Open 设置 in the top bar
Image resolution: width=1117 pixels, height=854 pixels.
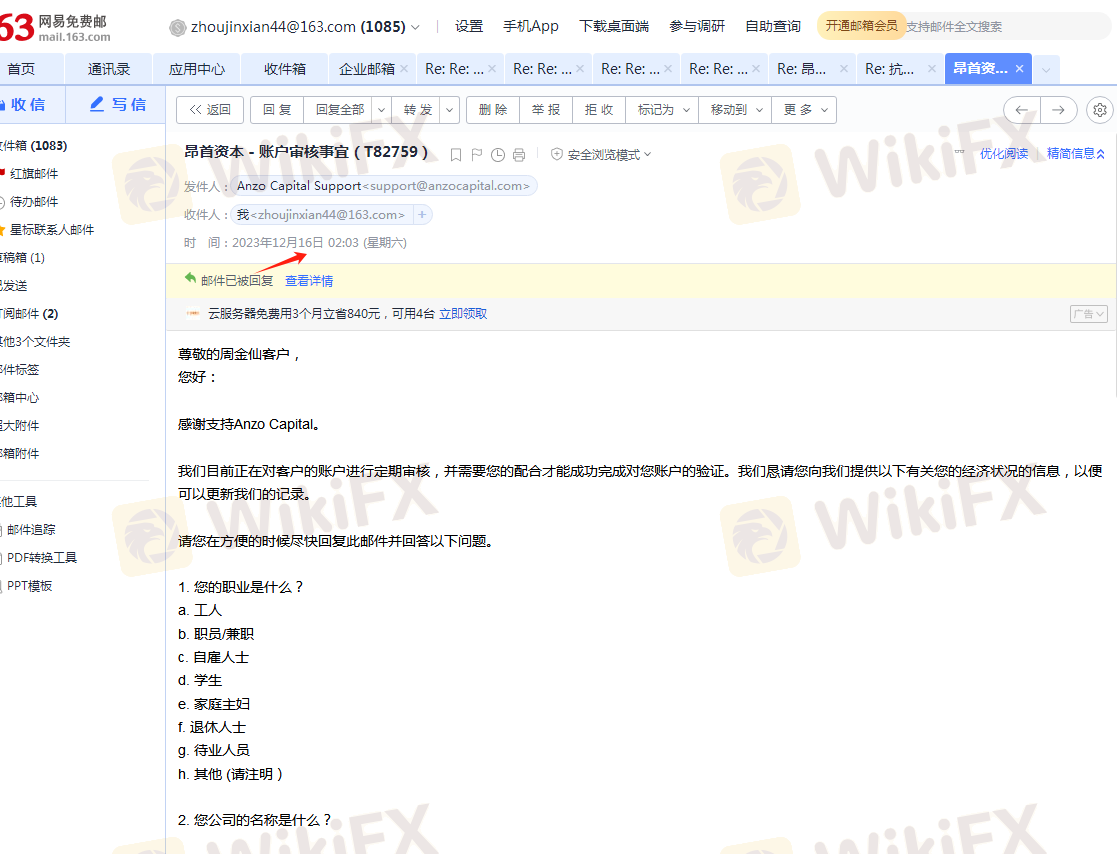pyautogui.click(x=469, y=26)
